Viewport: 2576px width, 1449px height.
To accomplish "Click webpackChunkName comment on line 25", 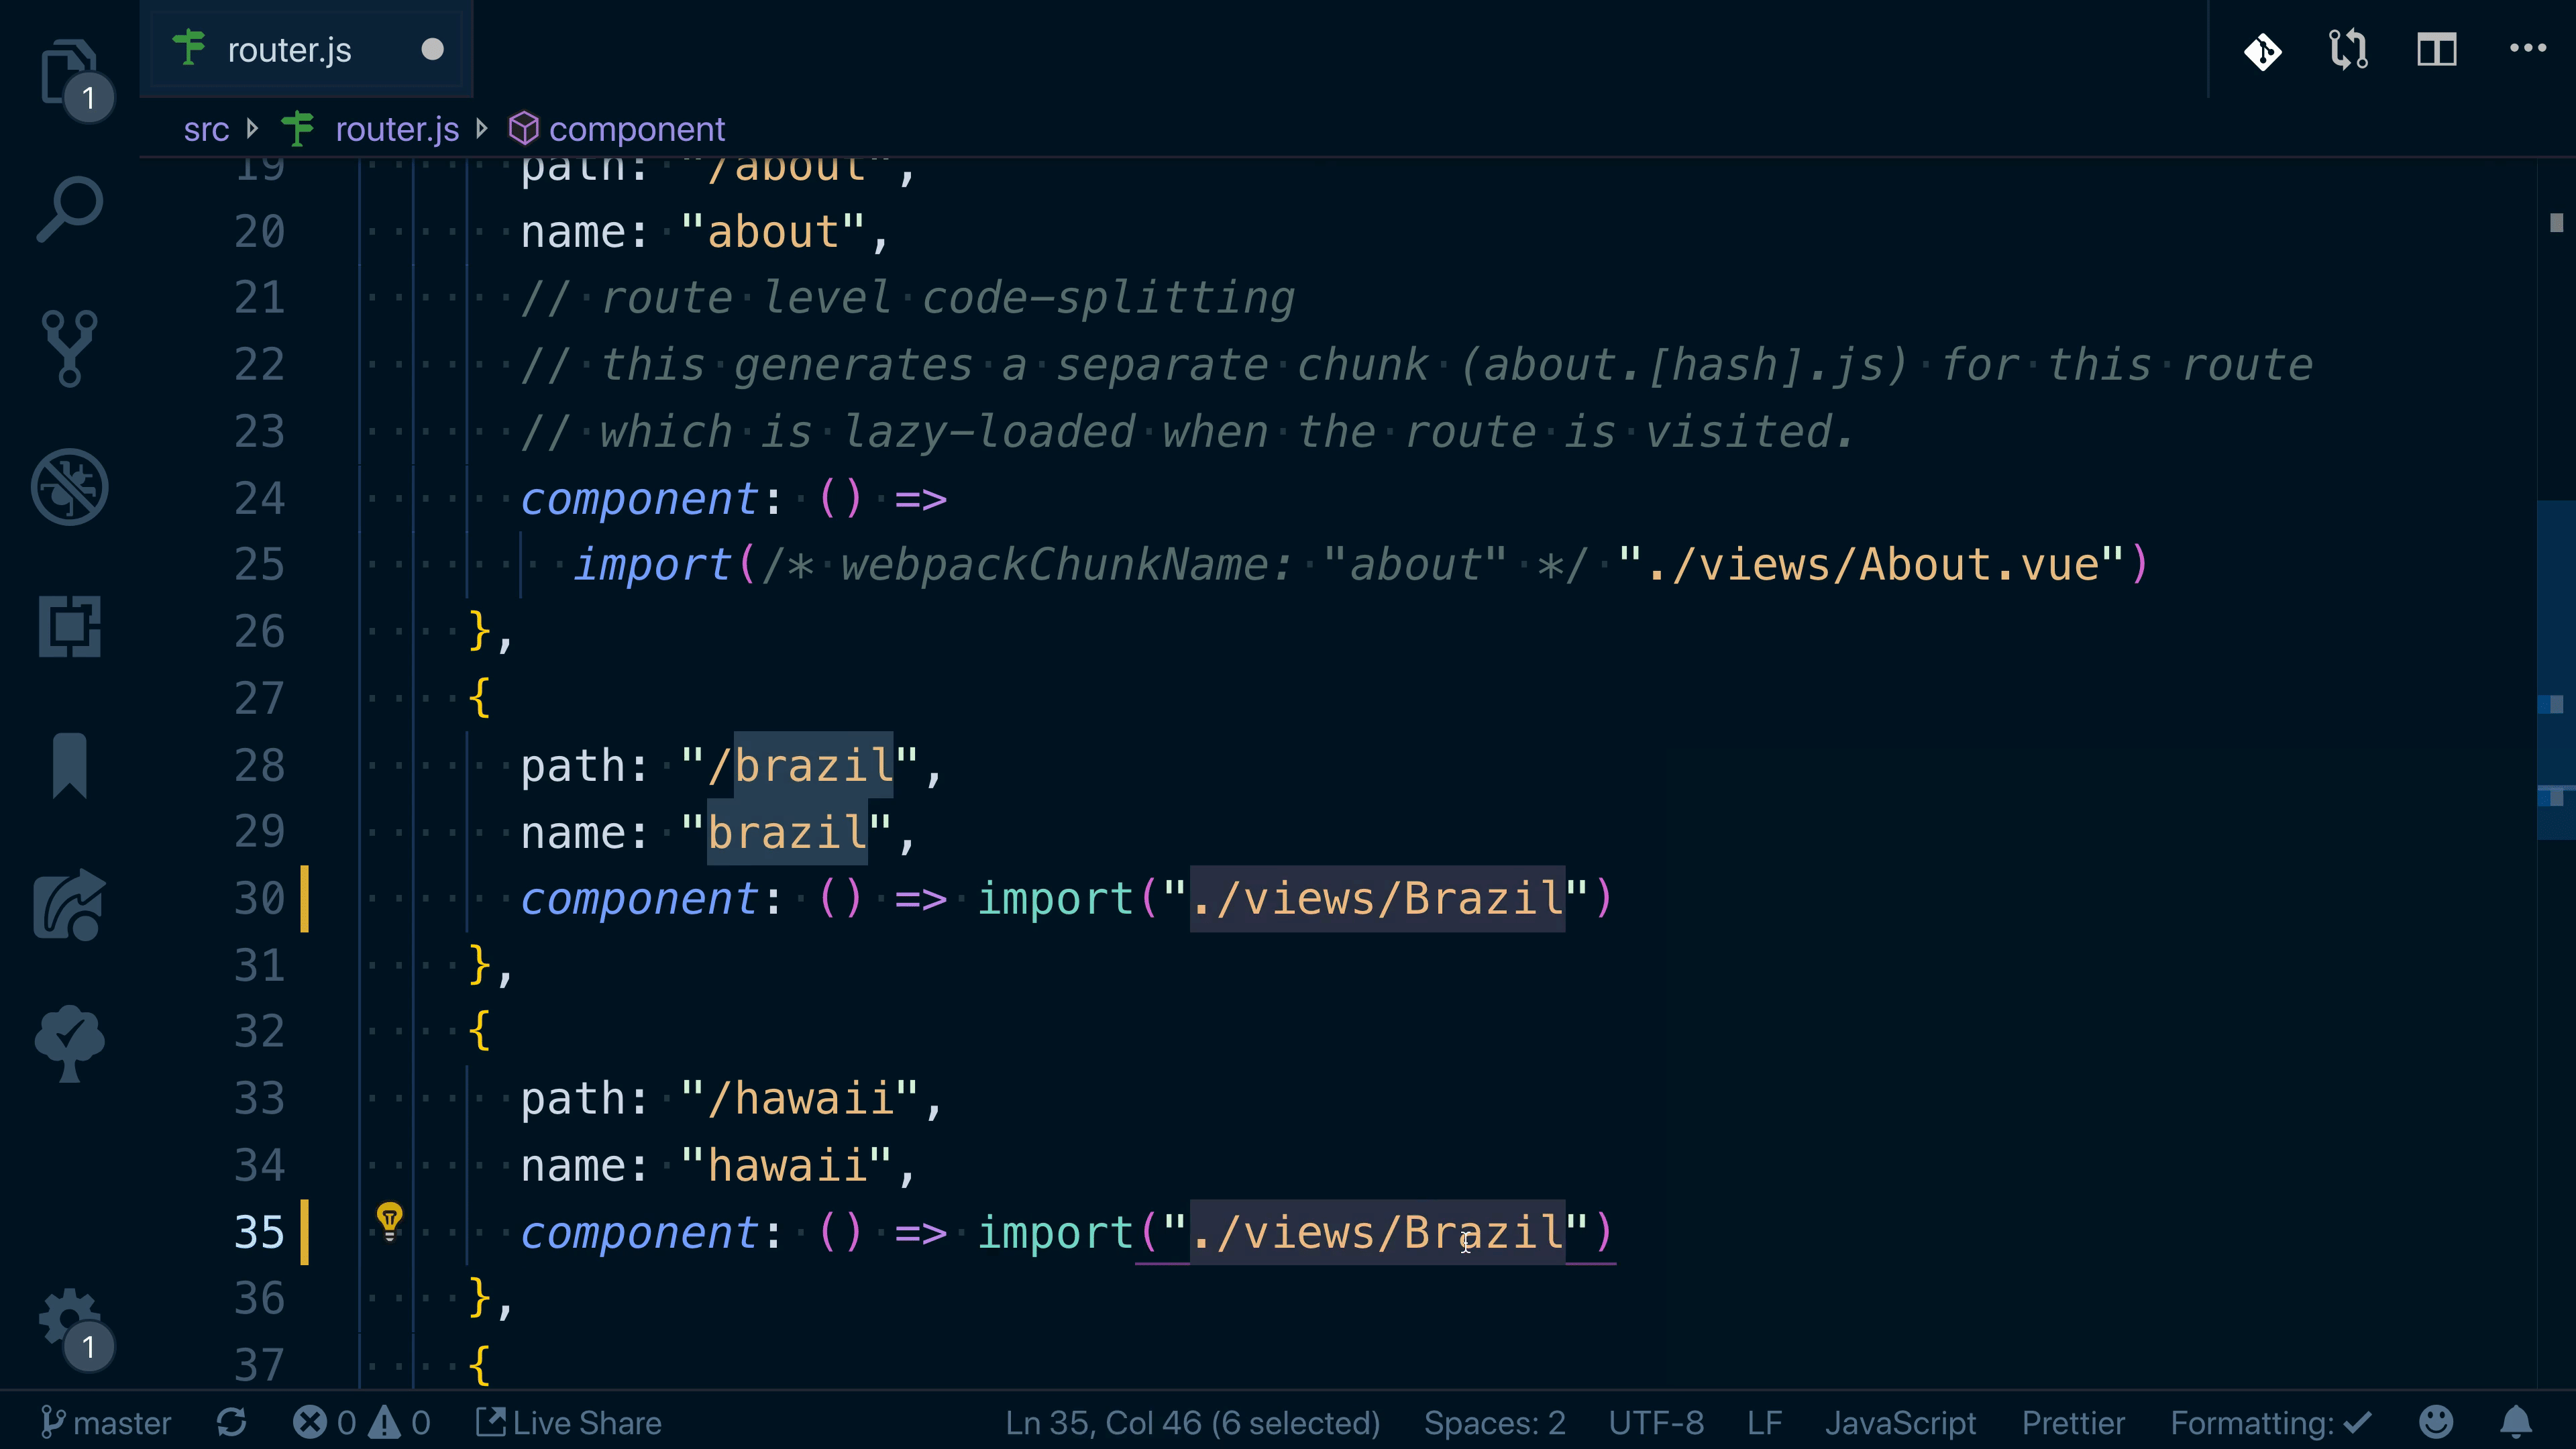I will tap(1175, 565).
